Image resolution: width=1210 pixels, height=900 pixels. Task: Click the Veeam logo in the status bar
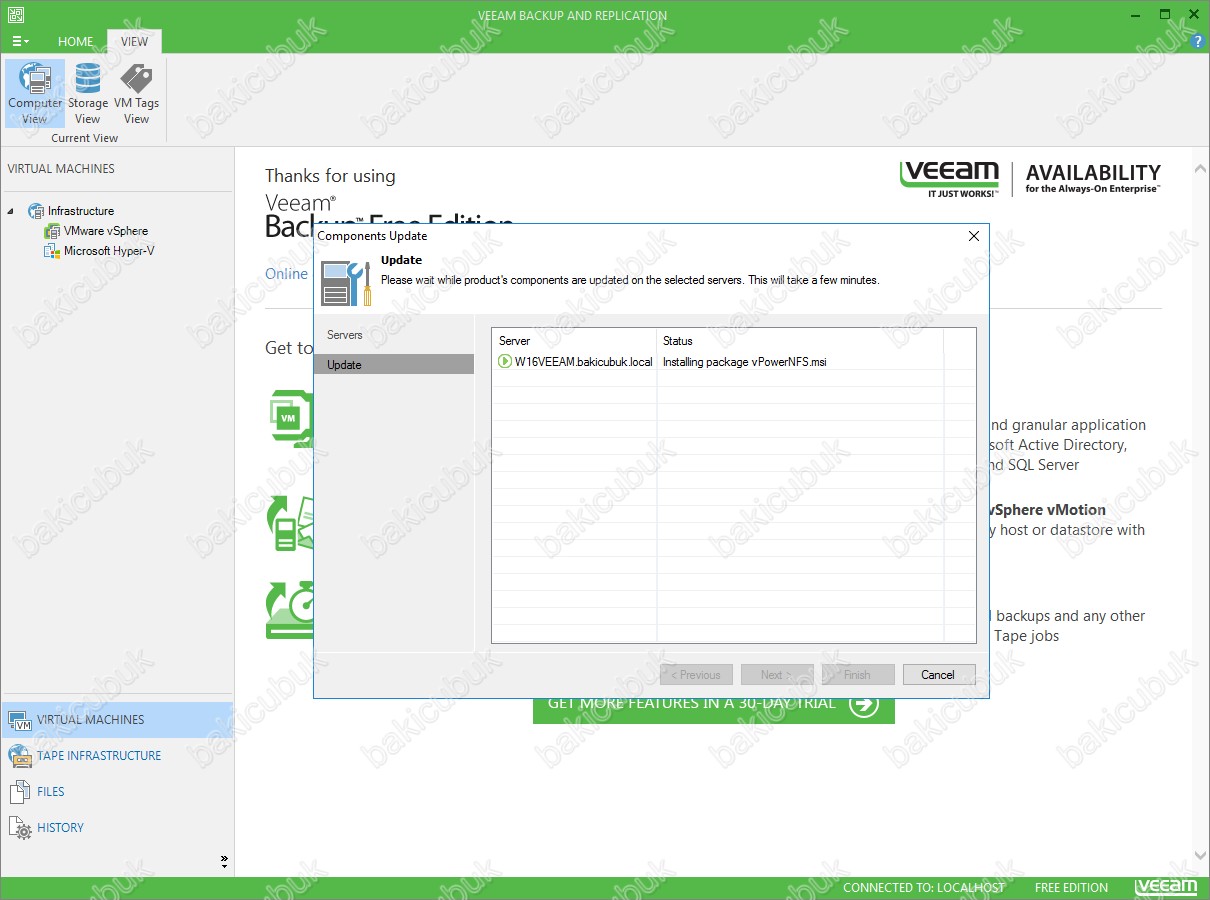[x=1166, y=887]
